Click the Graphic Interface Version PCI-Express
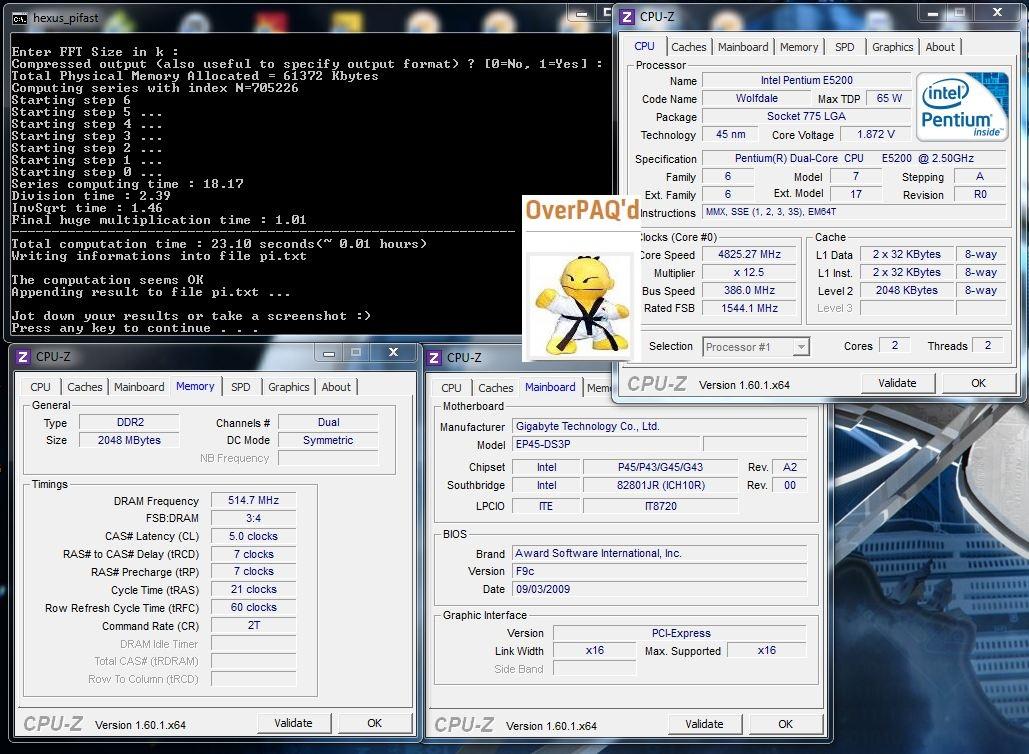Screen dimensions: 1029x754 (x=681, y=633)
